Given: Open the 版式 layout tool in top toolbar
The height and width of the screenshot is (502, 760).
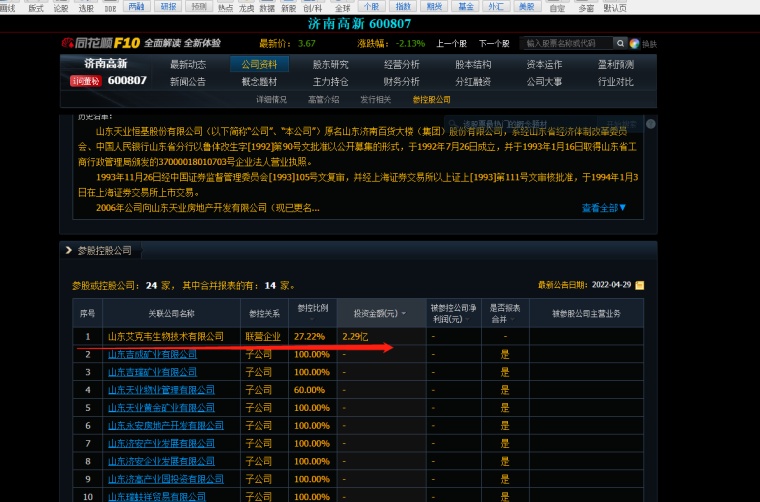Looking at the screenshot, I should point(35,7).
